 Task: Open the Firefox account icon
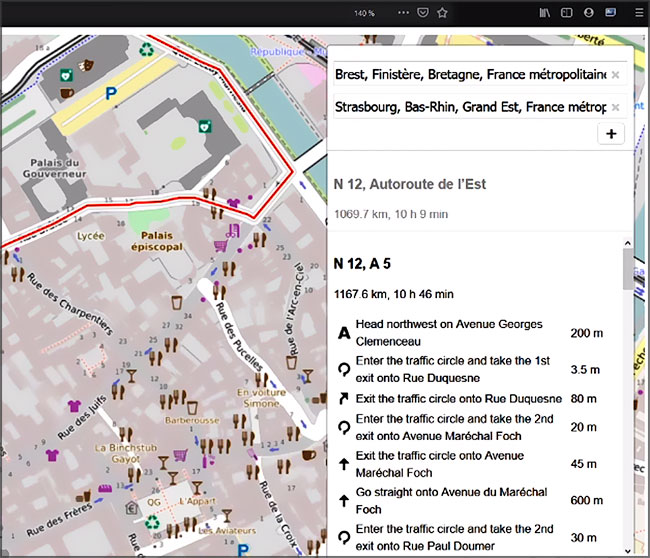click(x=589, y=13)
